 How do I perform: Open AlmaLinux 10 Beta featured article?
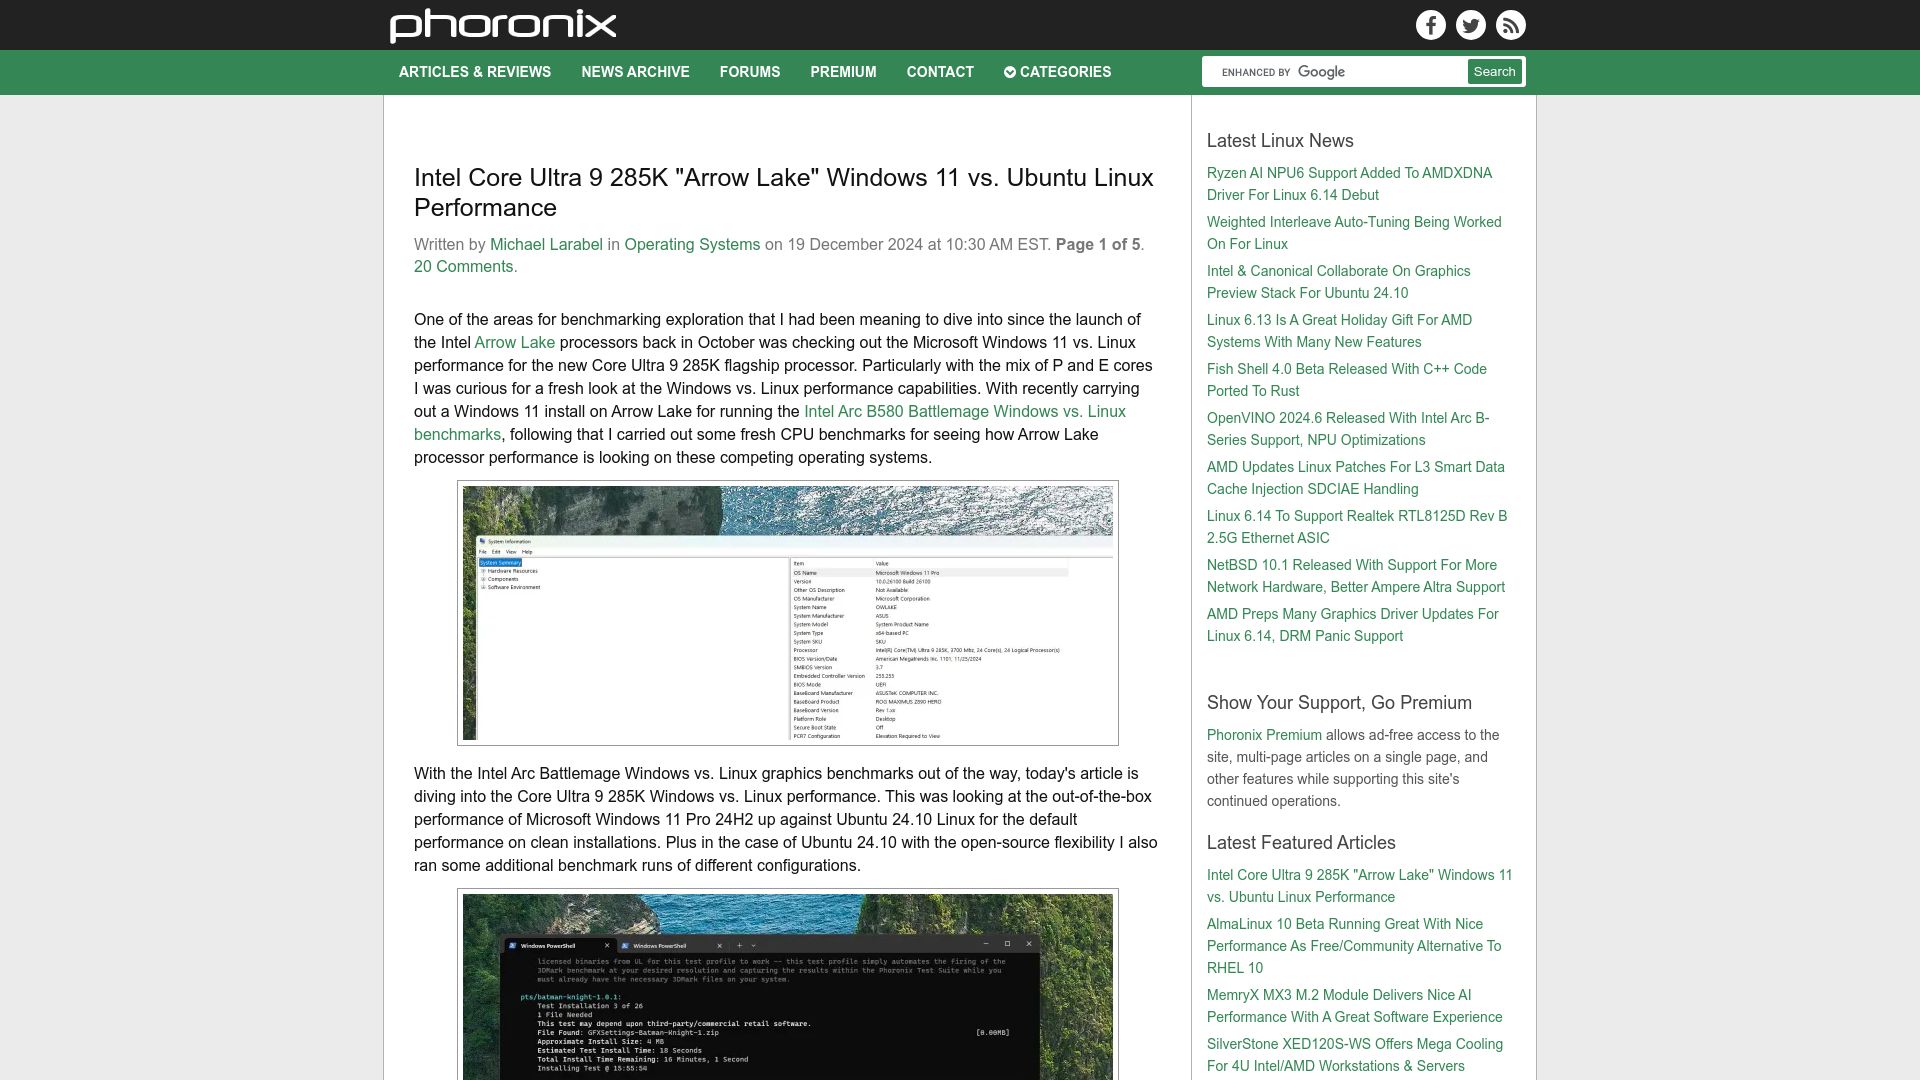1354,946
